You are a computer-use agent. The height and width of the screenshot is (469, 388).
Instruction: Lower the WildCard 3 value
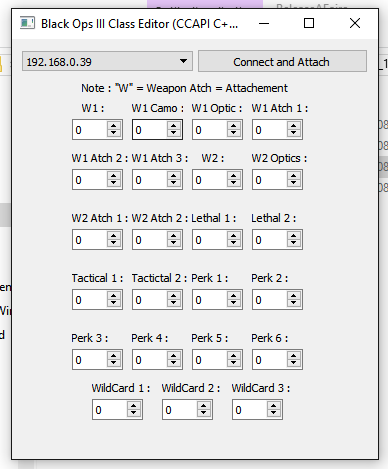[274, 413]
